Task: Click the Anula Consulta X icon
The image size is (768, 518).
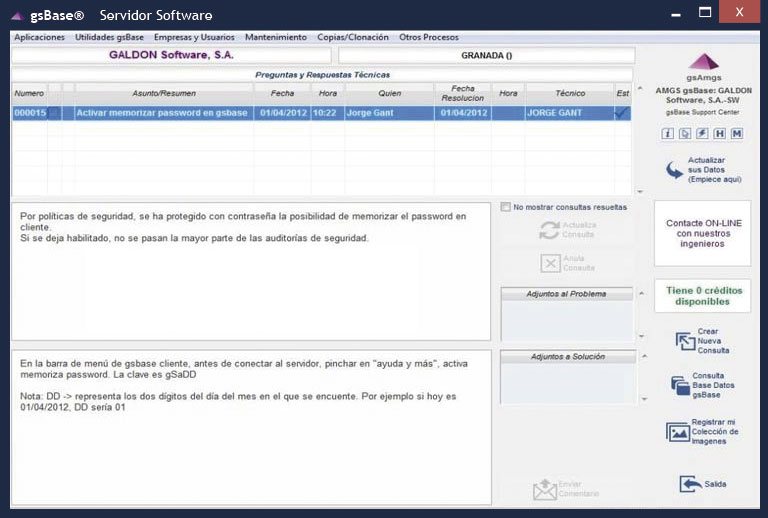Action: (x=551, y=263)
